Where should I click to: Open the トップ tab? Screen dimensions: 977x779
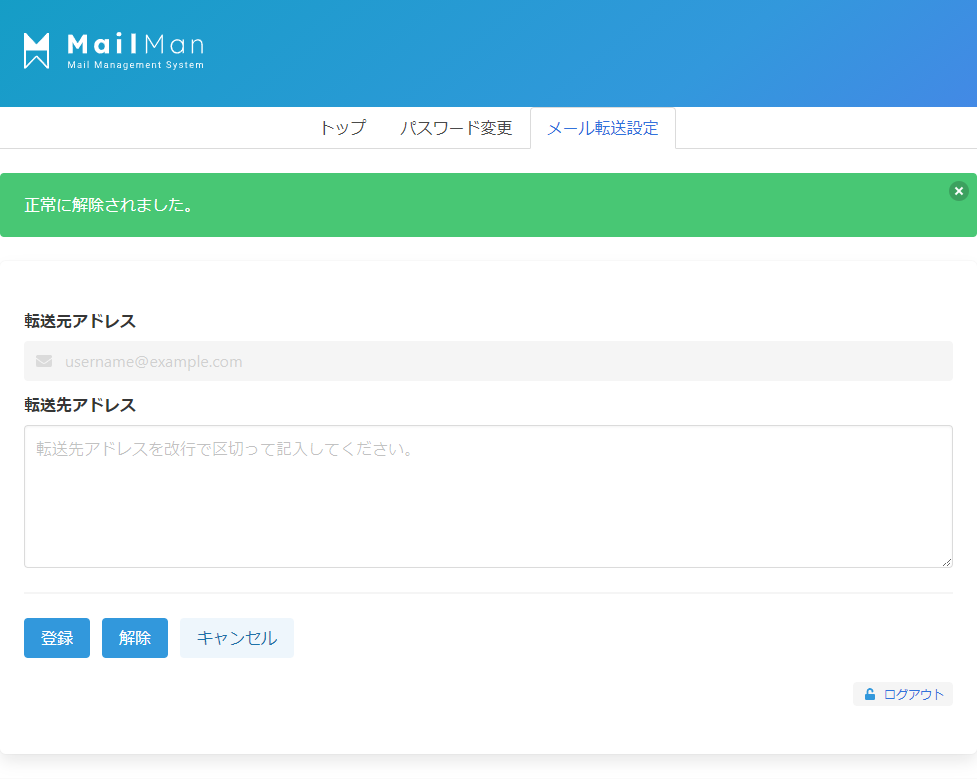click(x=342, y=128)
